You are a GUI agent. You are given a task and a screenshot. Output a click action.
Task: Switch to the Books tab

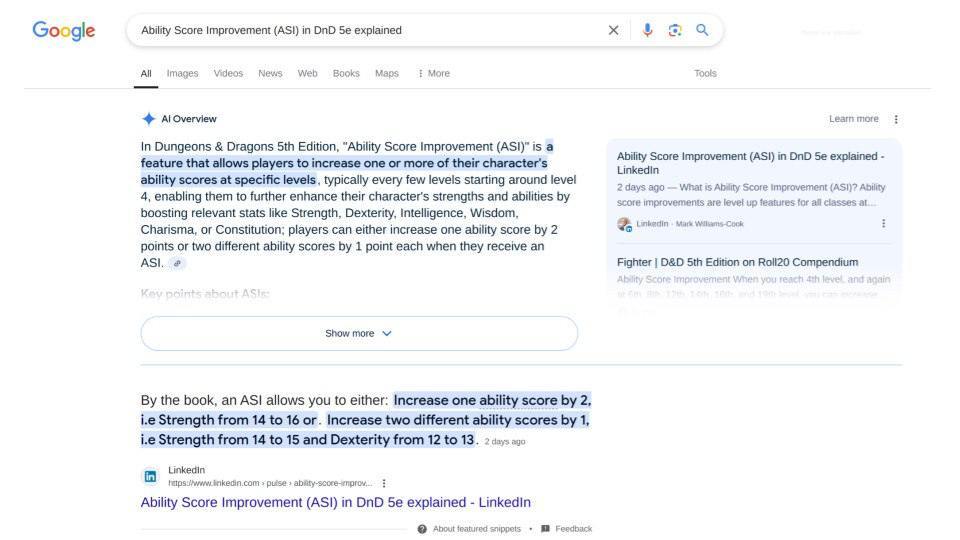coord(346,73)
